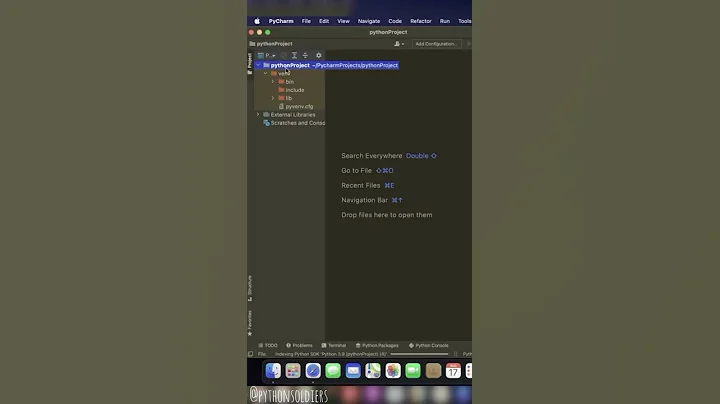Image resolution: width=720 pixels, height=404 pixels.
Task: Select the bin folder
Action: coord(286,82)
